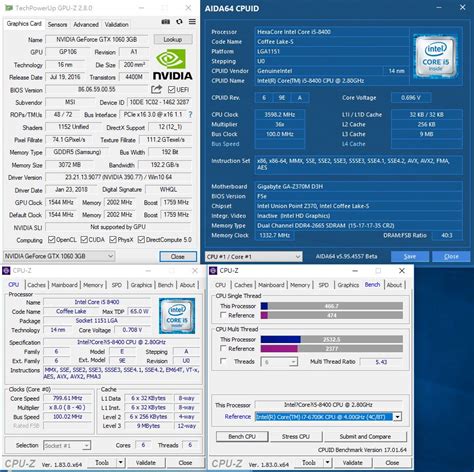Click Validate in left CPU-Z window
The height and width of the screenshot is (472, 474).
146,463
